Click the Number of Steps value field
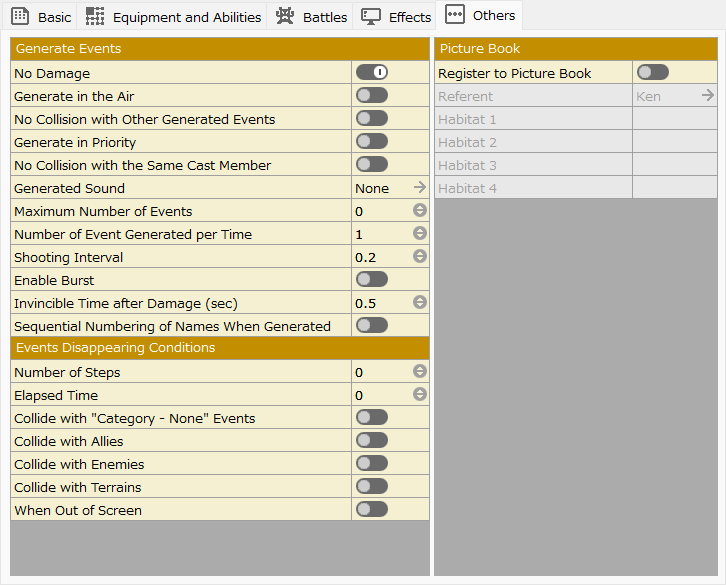Viewport: 726px width, 585px height. (380, 372)
